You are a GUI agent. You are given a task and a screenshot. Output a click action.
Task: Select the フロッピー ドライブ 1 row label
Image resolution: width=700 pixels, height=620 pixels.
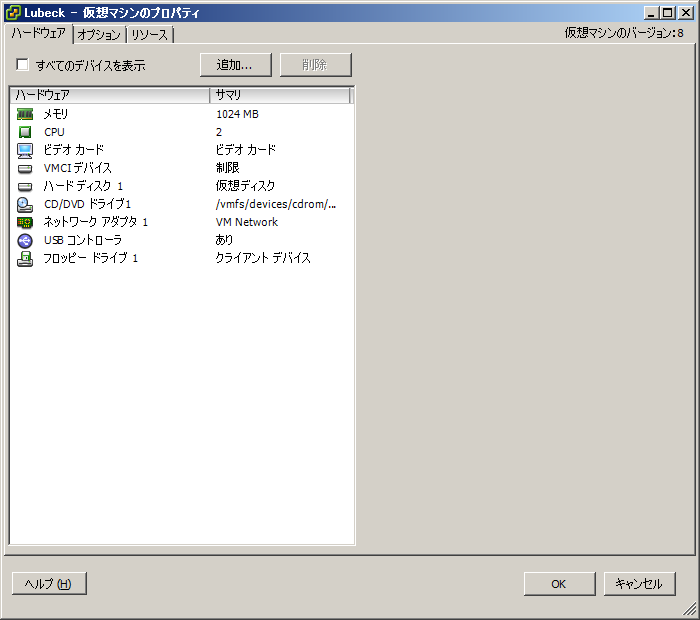click(x=91, y=258)
